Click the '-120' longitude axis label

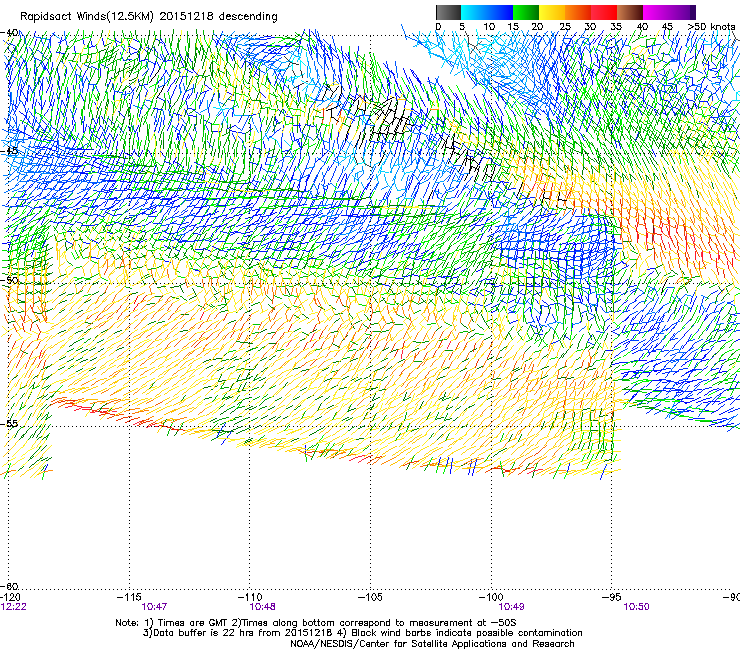click(x=10, y=598)
